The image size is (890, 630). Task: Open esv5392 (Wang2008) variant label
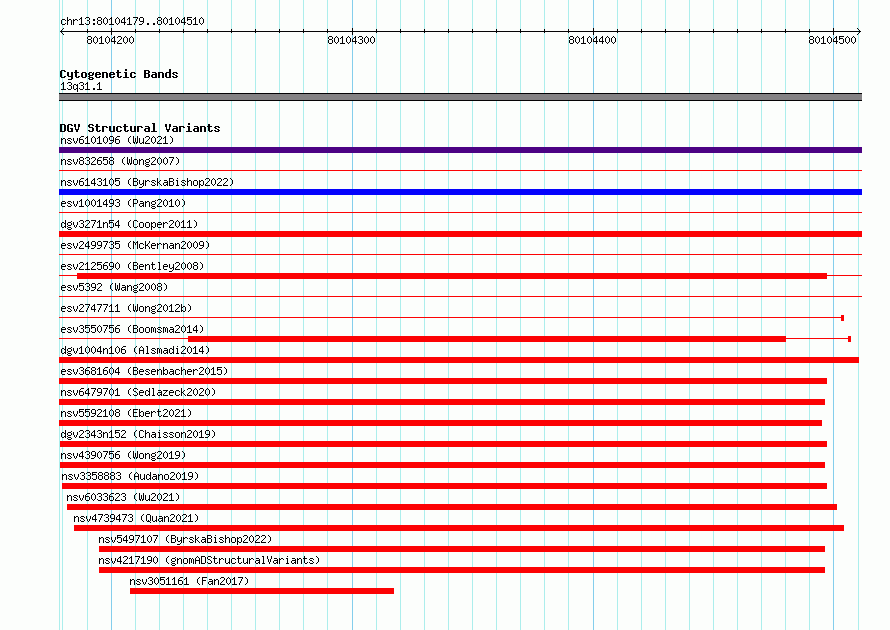click(x=114, y=287)
